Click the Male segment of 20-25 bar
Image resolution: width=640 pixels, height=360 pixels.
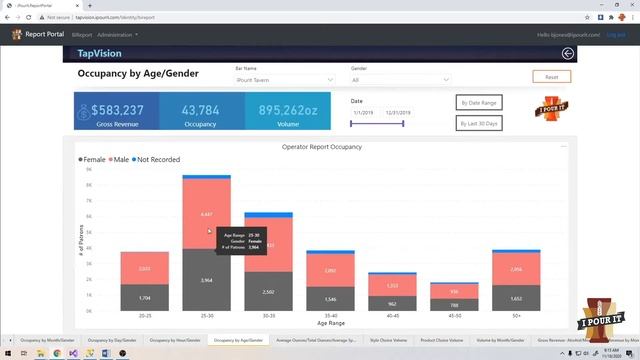click(144, 268)
